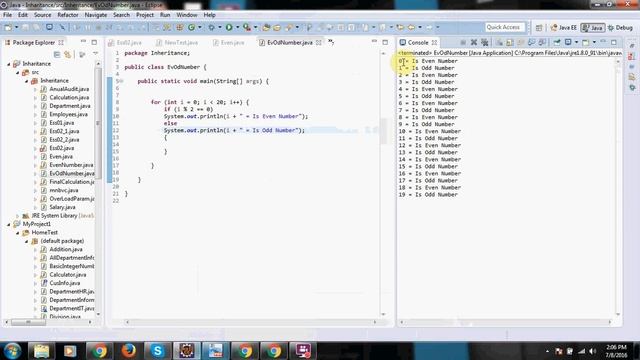Click the New Java Class icon
Image resolution: width=640 pixels, height=360 pixels.
click(191, 27)
